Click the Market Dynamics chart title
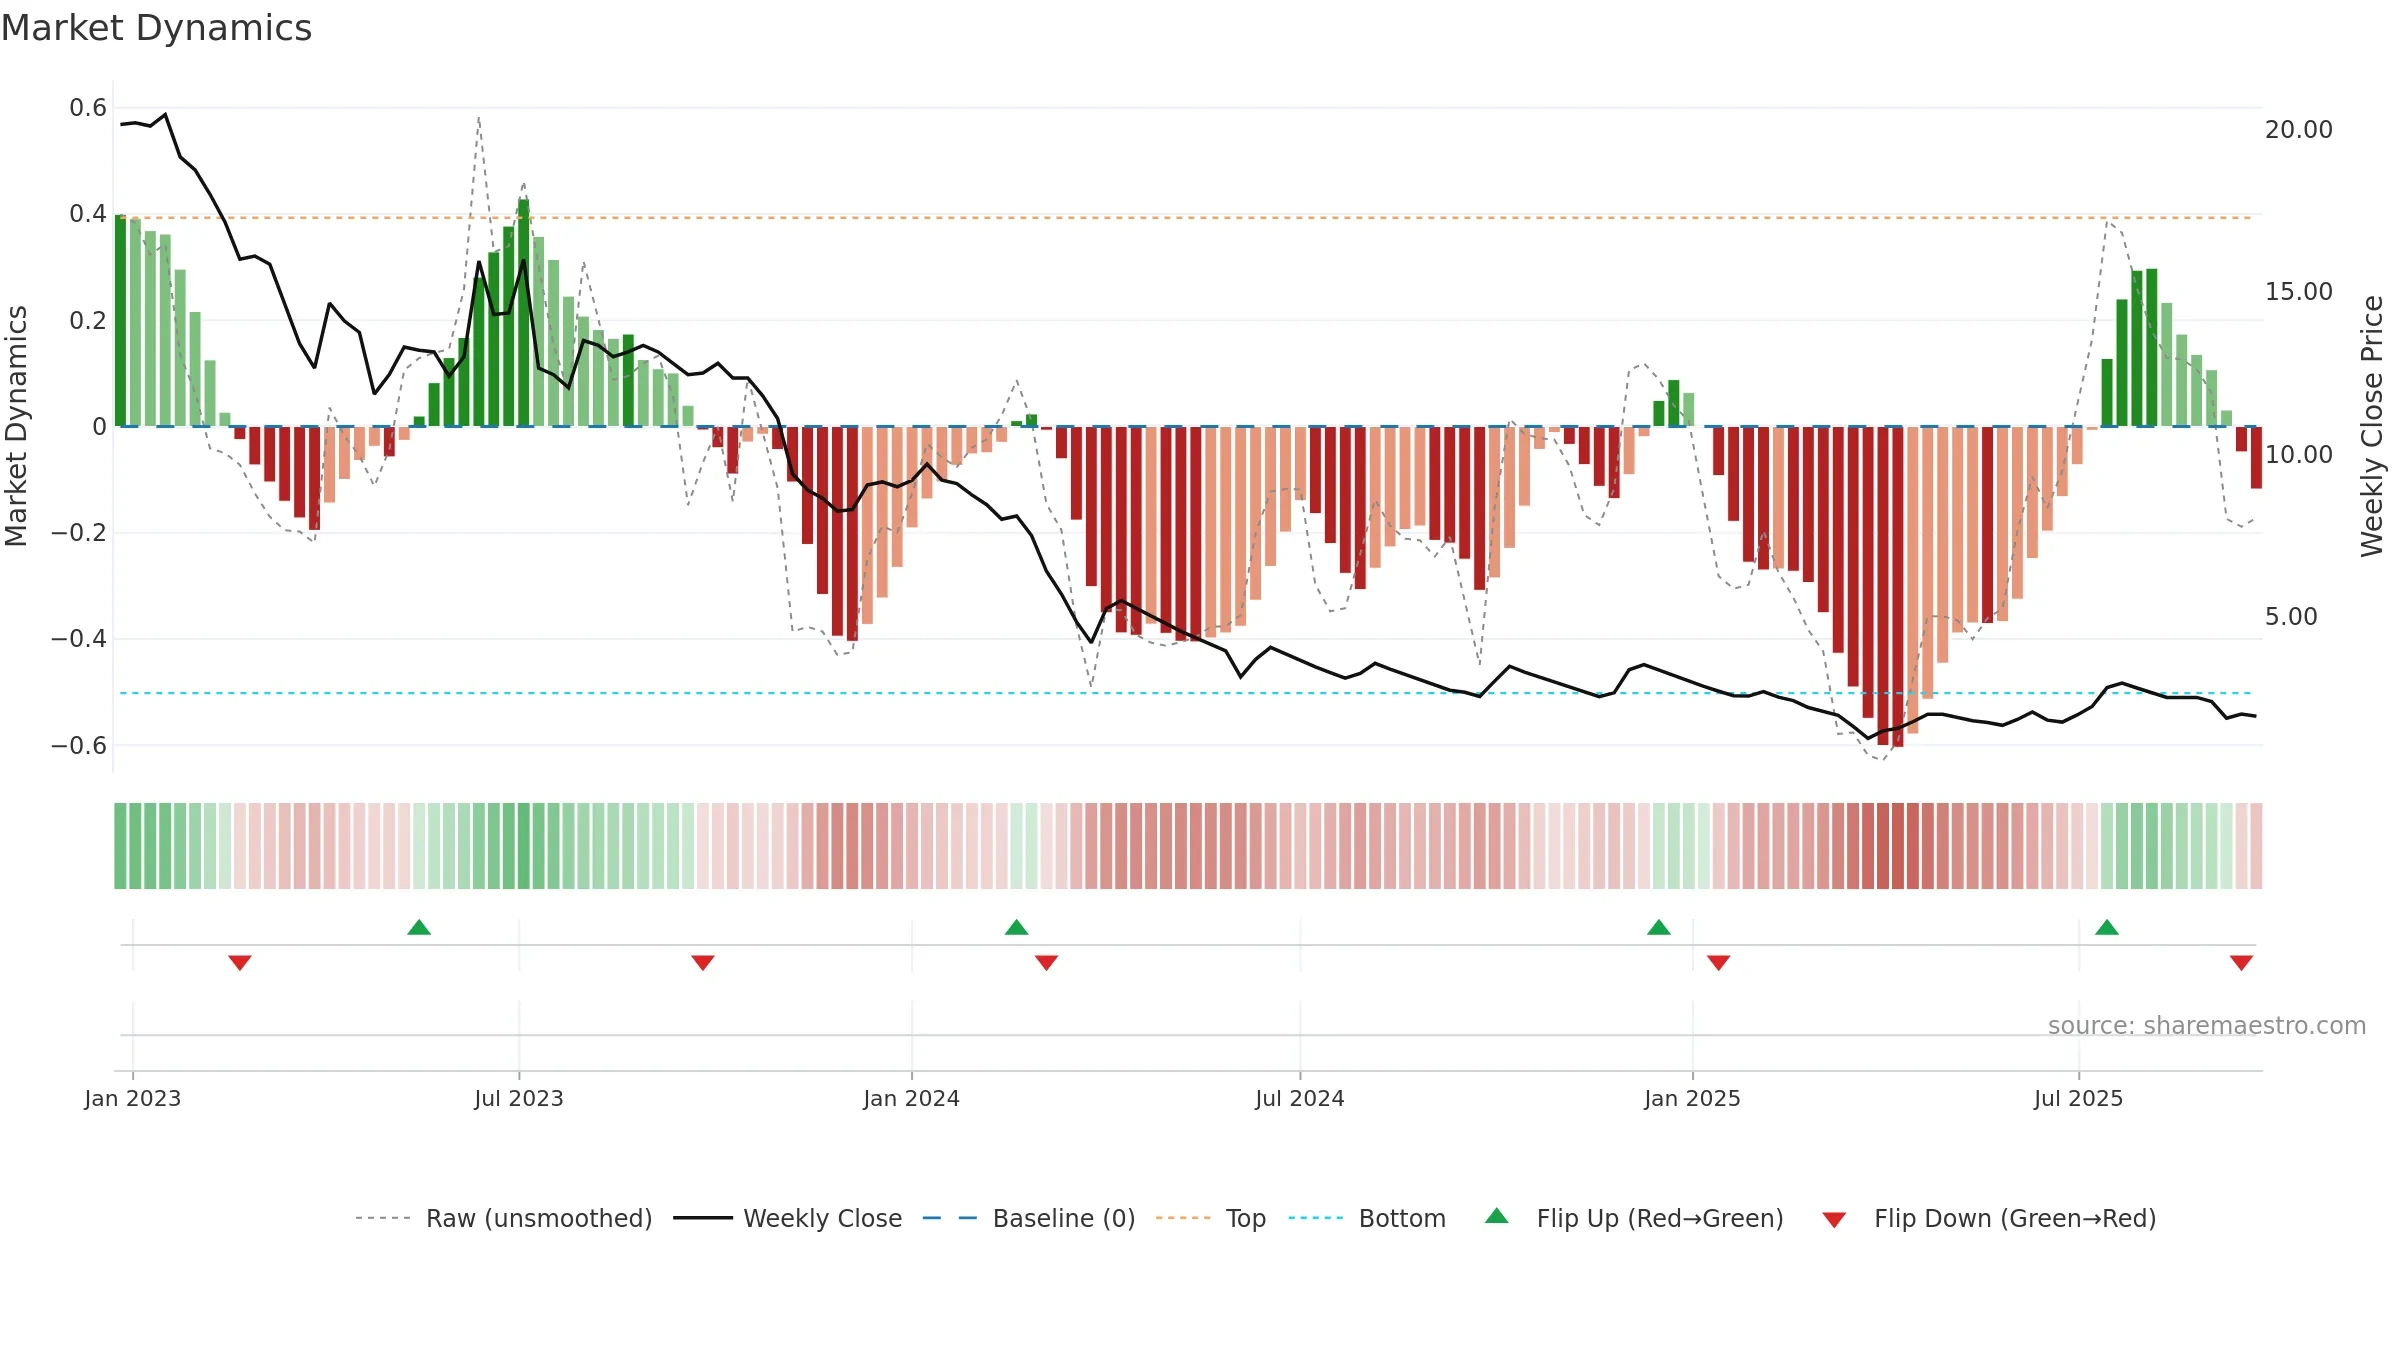This screenshot has height=1350, width=2400. pos(156,28)
